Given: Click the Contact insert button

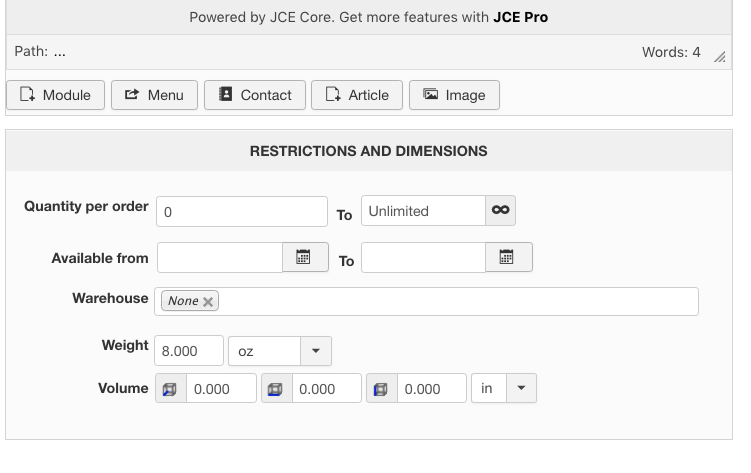Looking at the screenshot, I should pos(255,95).
